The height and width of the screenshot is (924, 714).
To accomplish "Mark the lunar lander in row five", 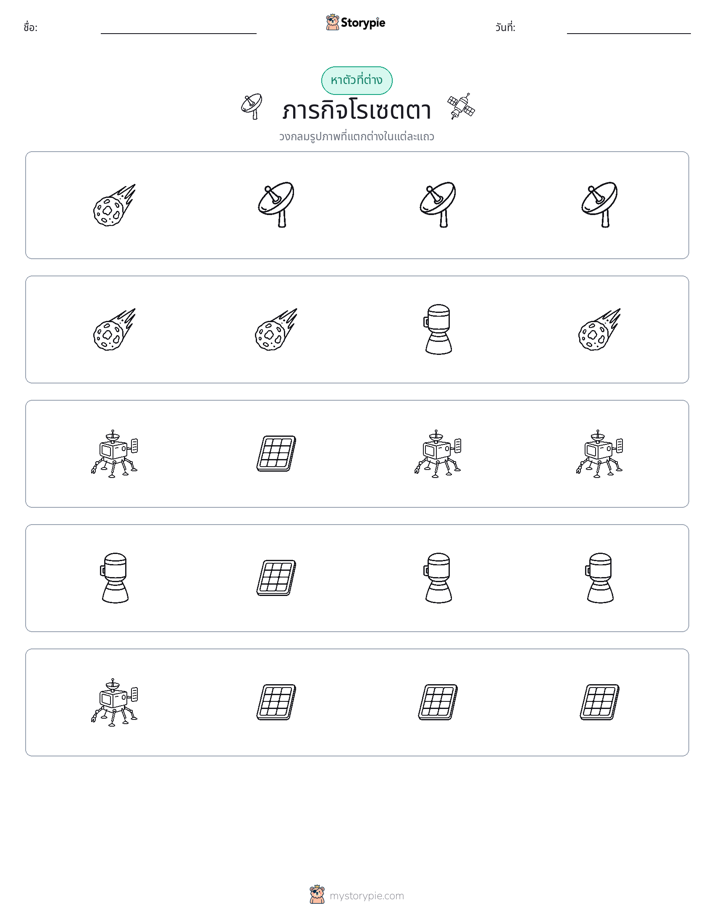I will tap(114, 702).
